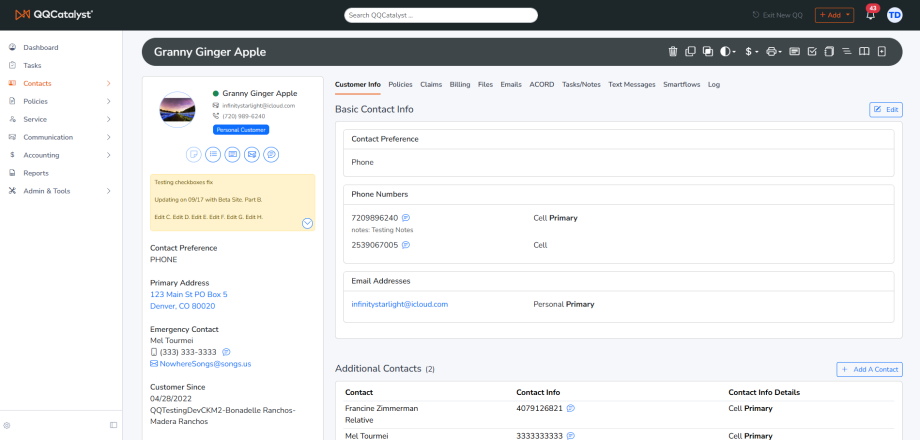
Task: Toggle the sidebar collapse icon at bottom left
Action: click(x=114, y=425)
